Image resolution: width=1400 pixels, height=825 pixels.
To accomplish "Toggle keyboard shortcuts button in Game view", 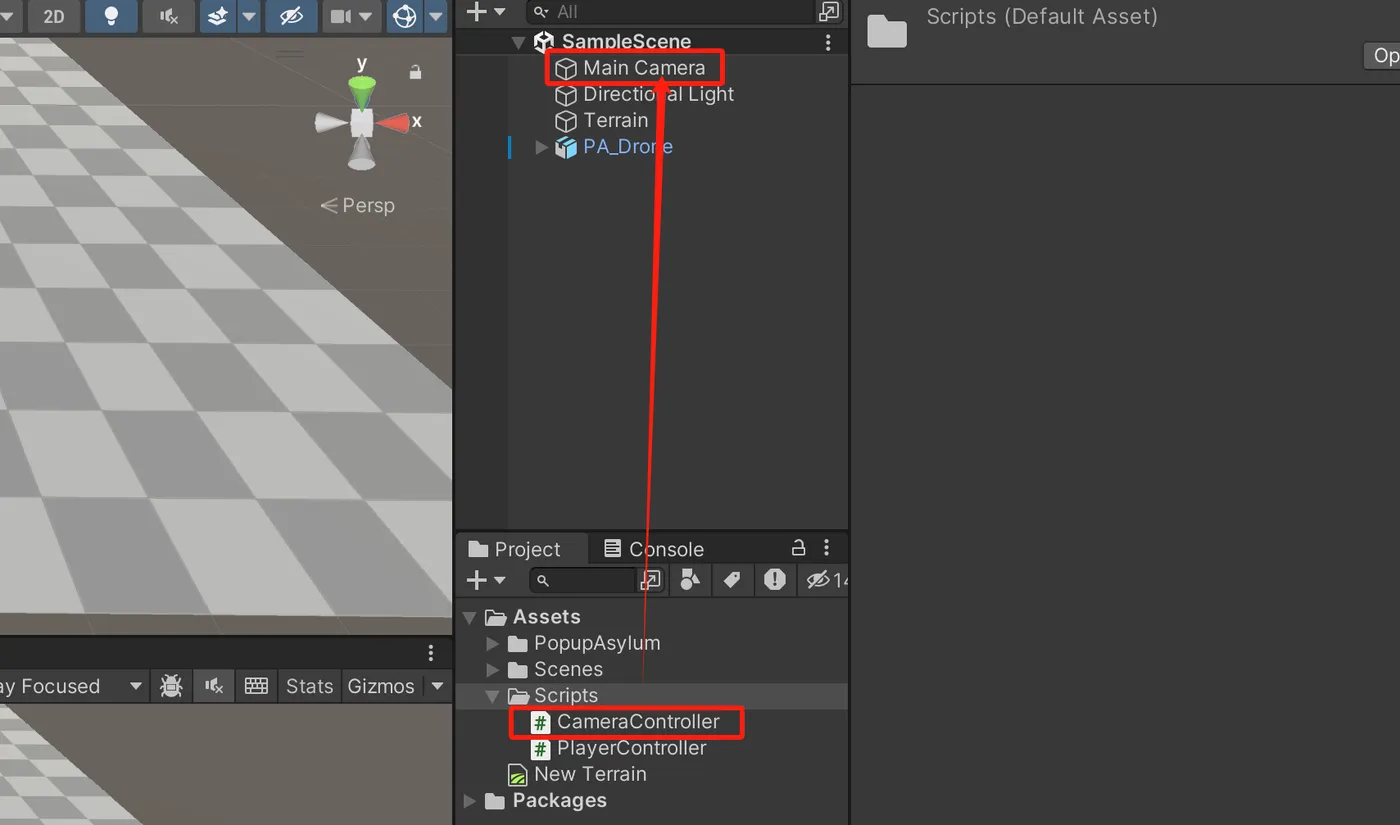I will (x=256, y=686).
